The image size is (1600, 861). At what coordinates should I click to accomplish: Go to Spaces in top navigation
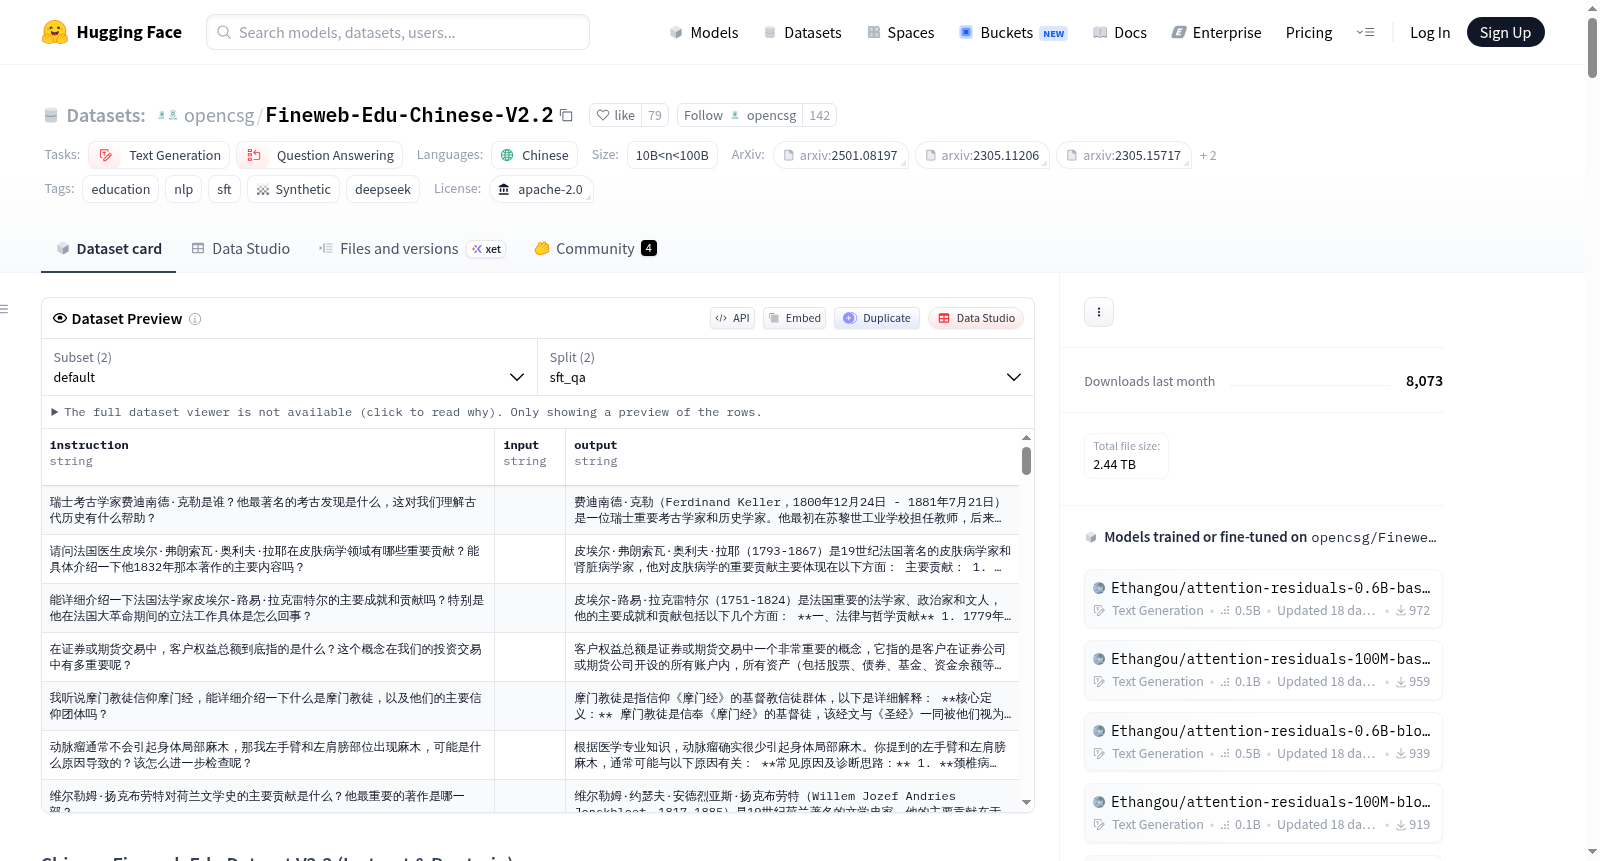pyautogui.click(x=900, y=33)
